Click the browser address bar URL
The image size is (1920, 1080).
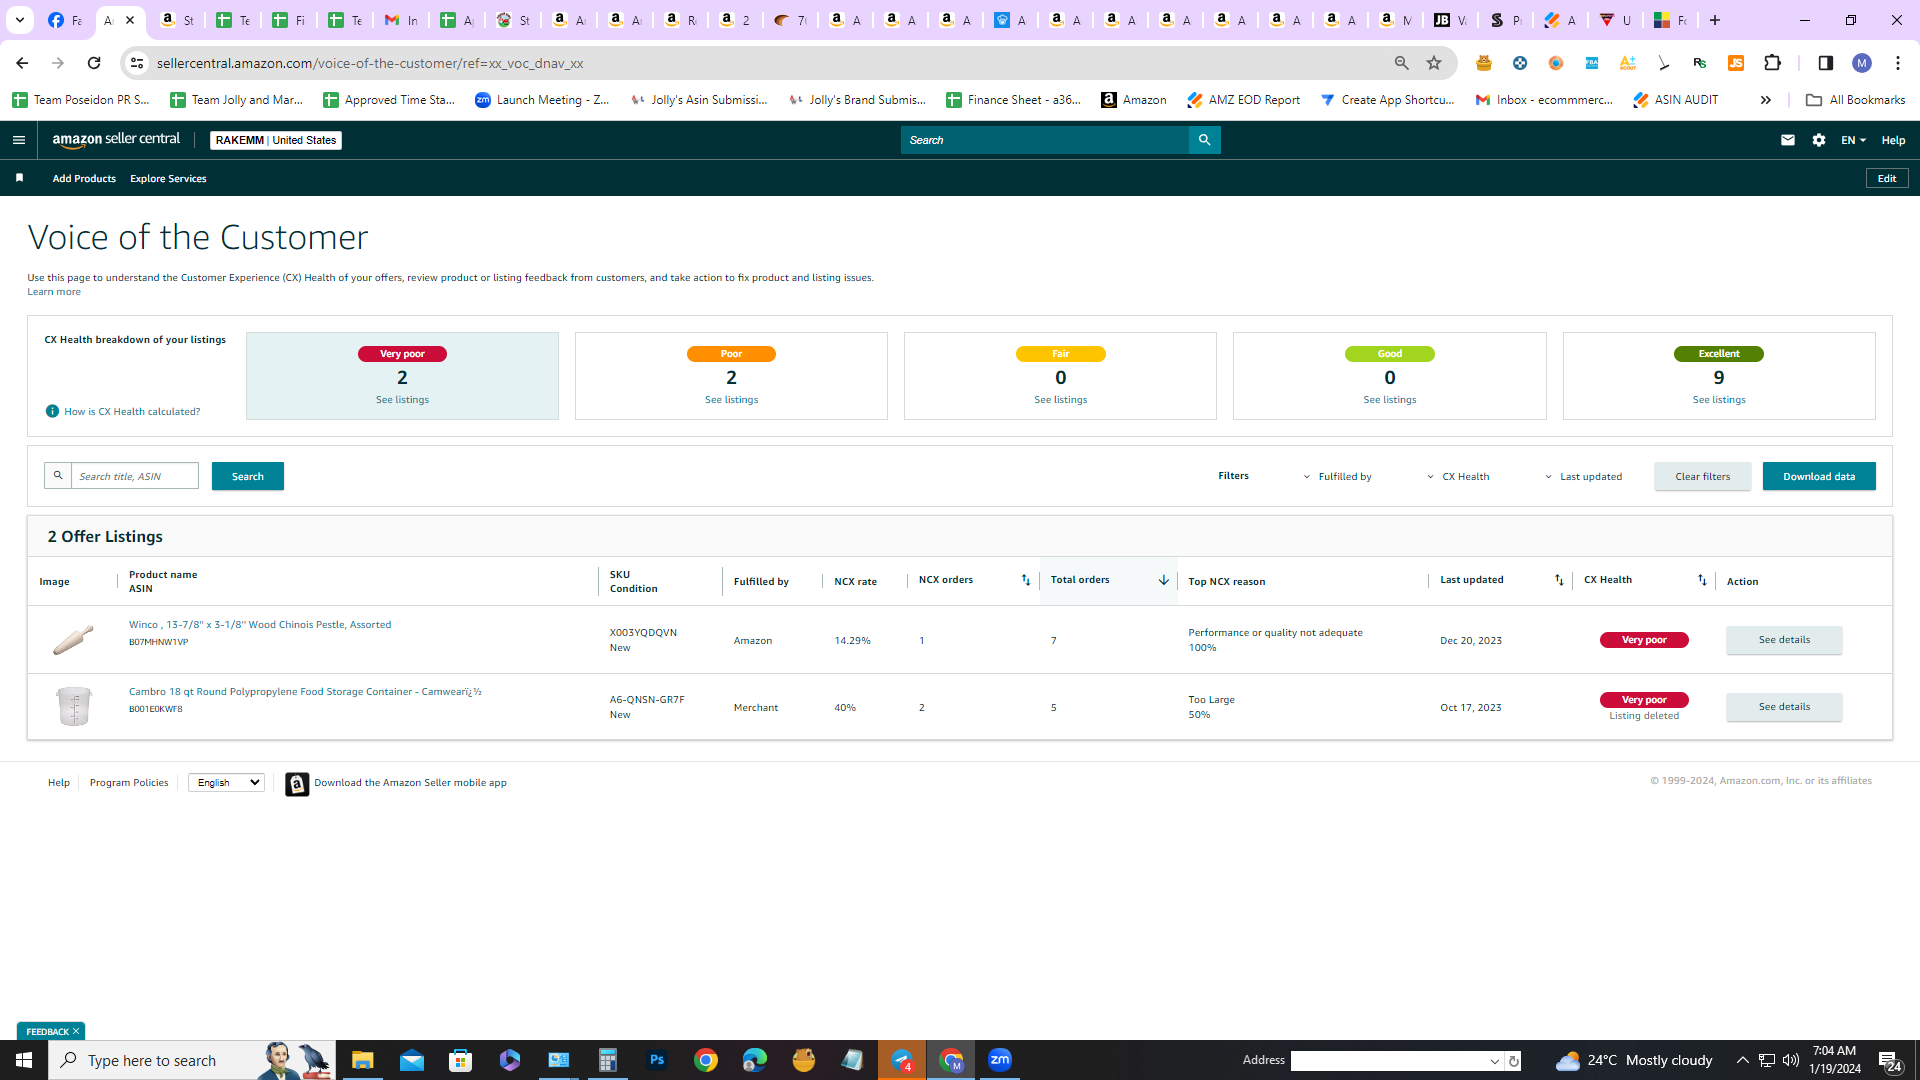click(370, 63)
